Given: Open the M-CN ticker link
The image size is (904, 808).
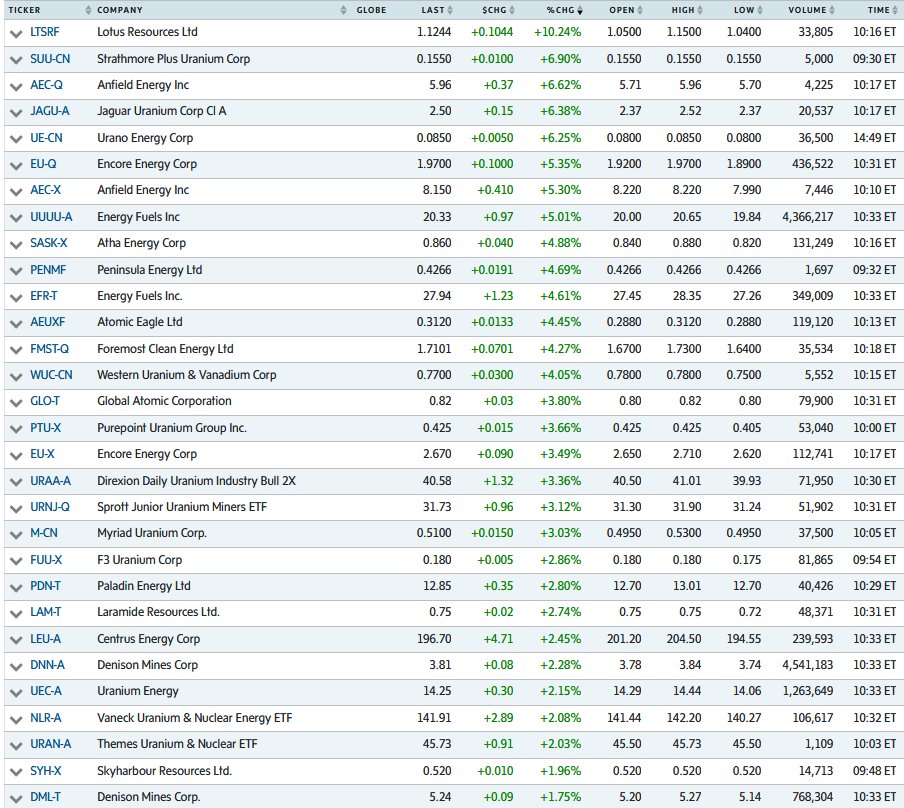Looking at the screenshot, I should point(44,533).
